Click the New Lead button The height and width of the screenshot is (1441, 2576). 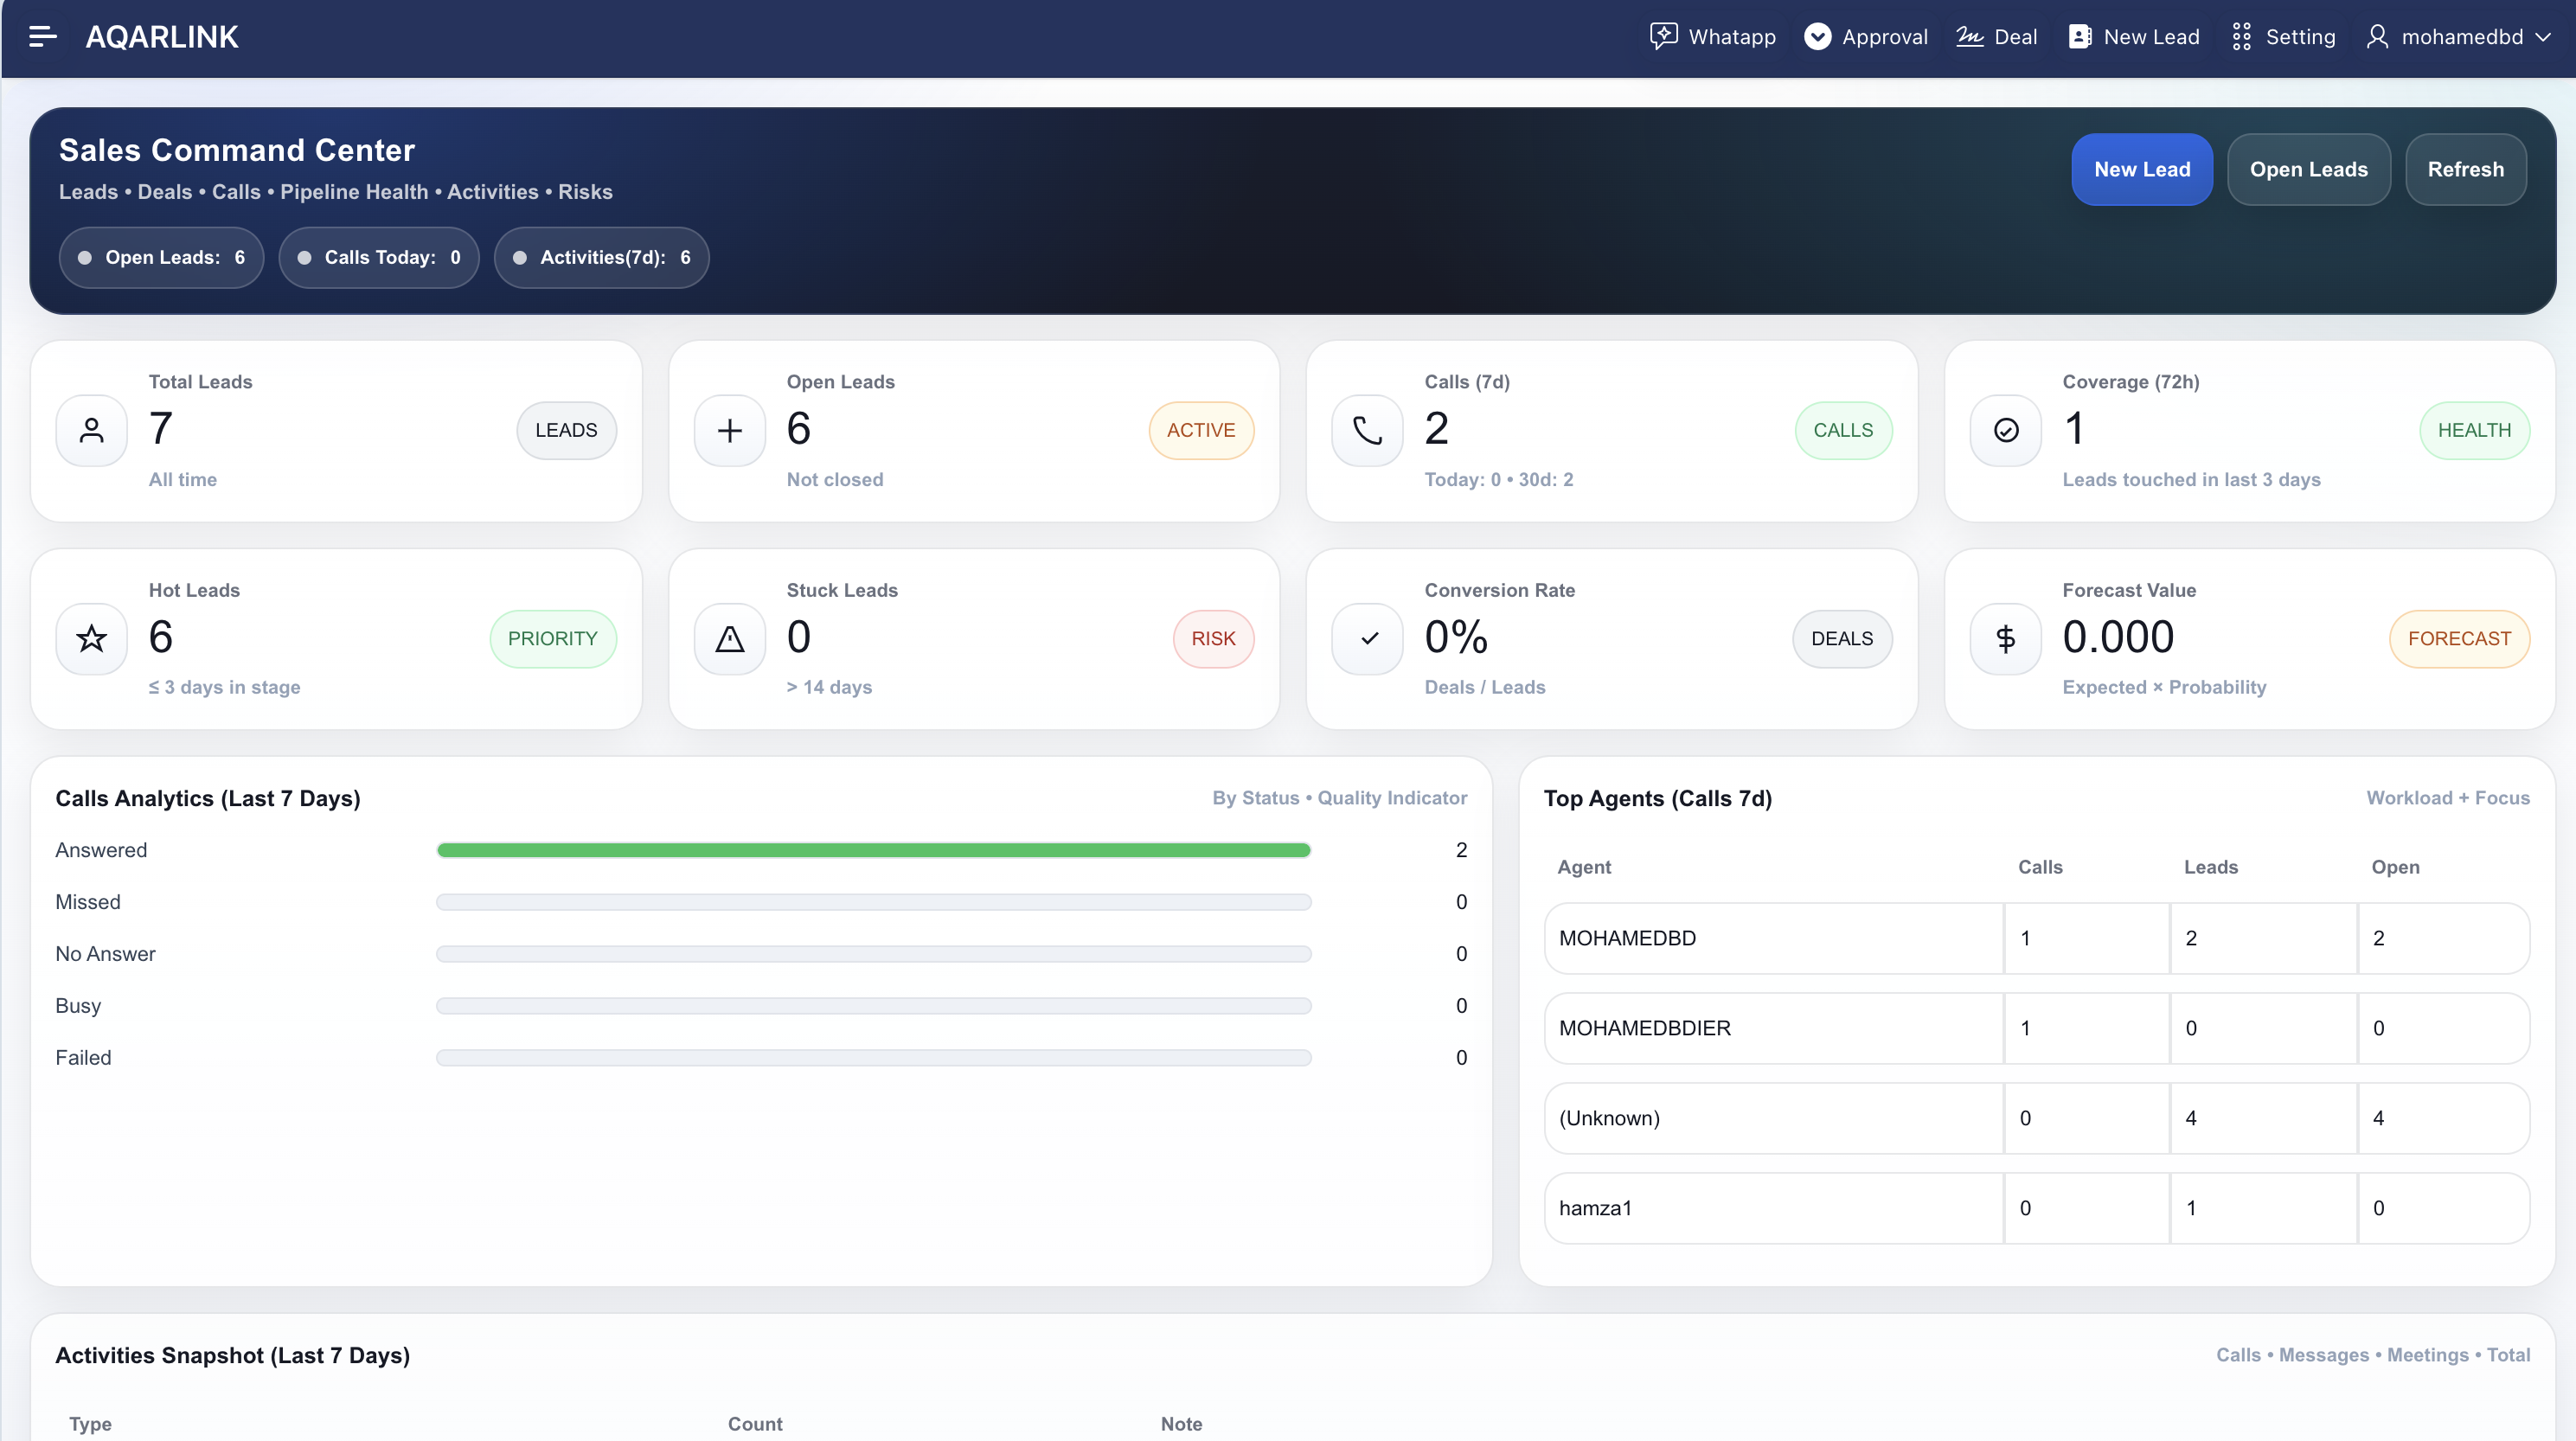(2142, 169)
